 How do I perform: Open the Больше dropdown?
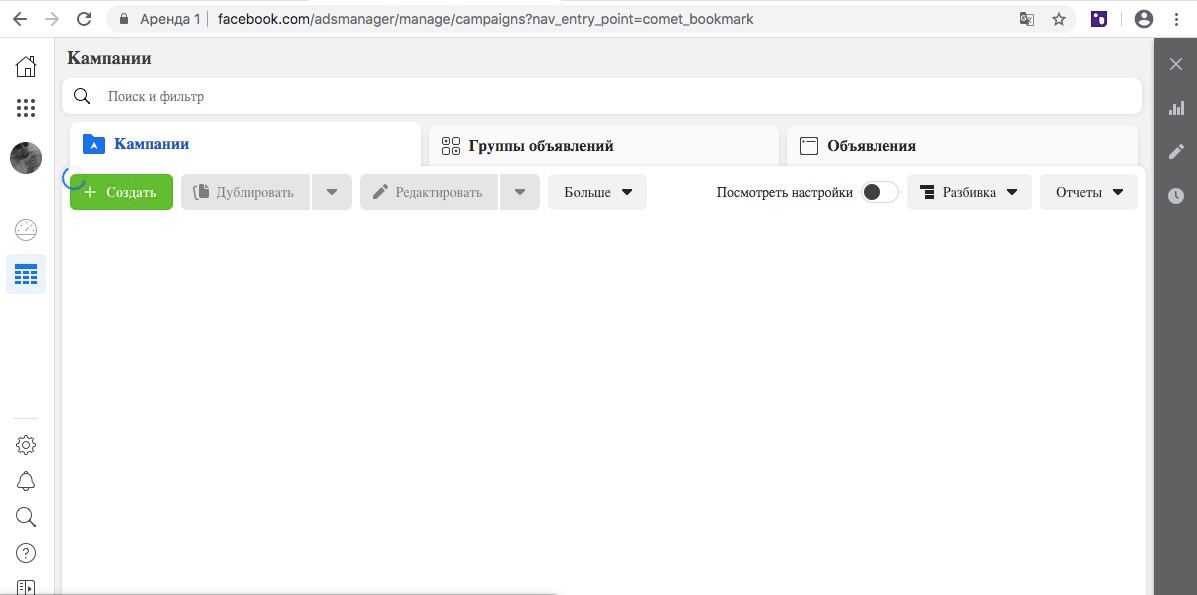597,192
